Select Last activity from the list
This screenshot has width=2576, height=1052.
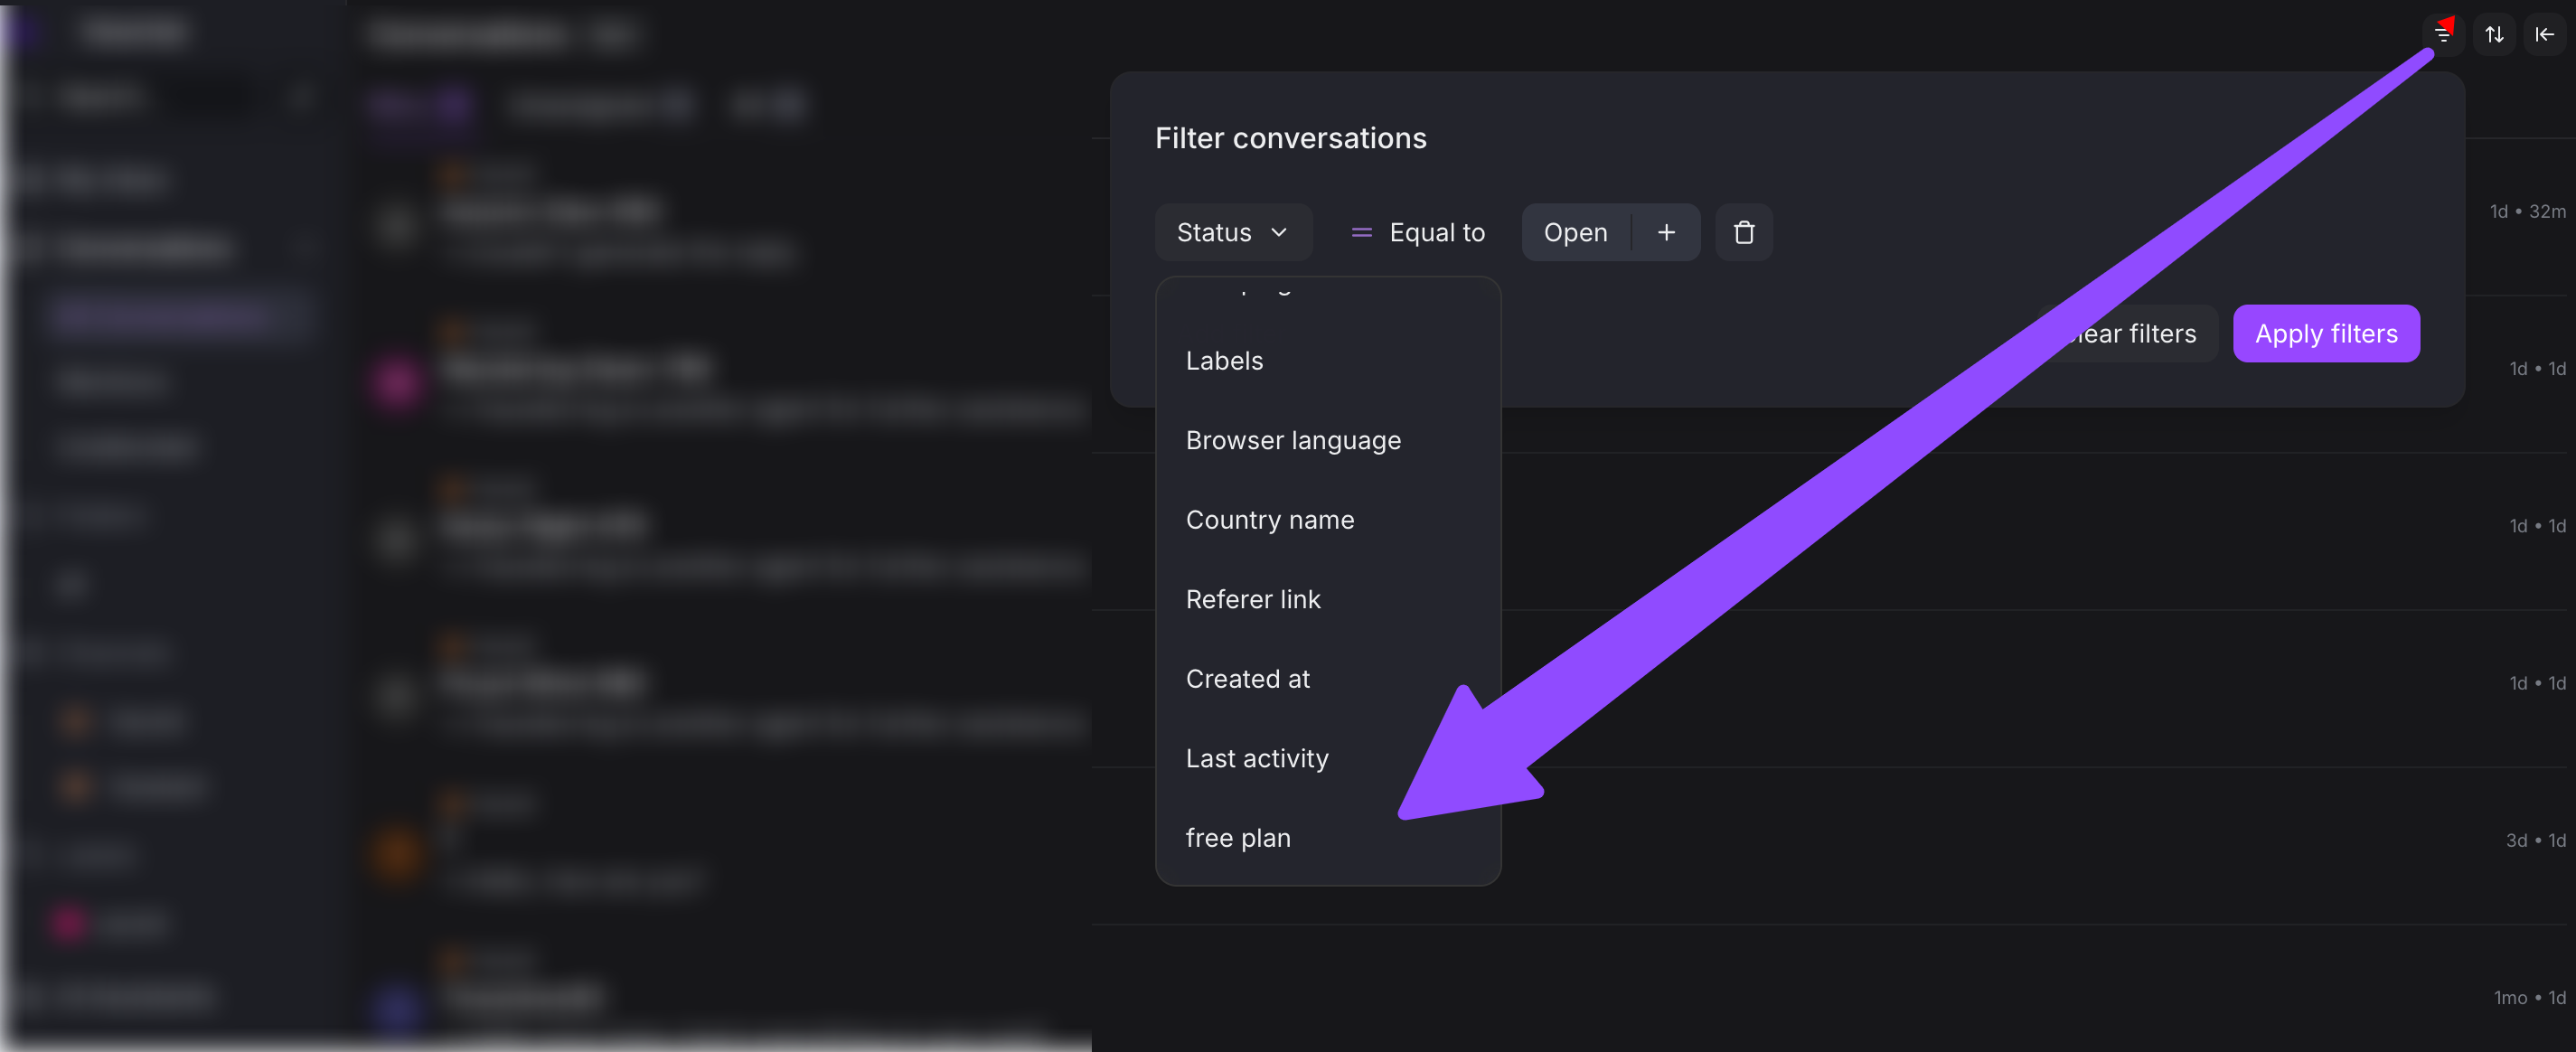click(x=1256, y=759)
